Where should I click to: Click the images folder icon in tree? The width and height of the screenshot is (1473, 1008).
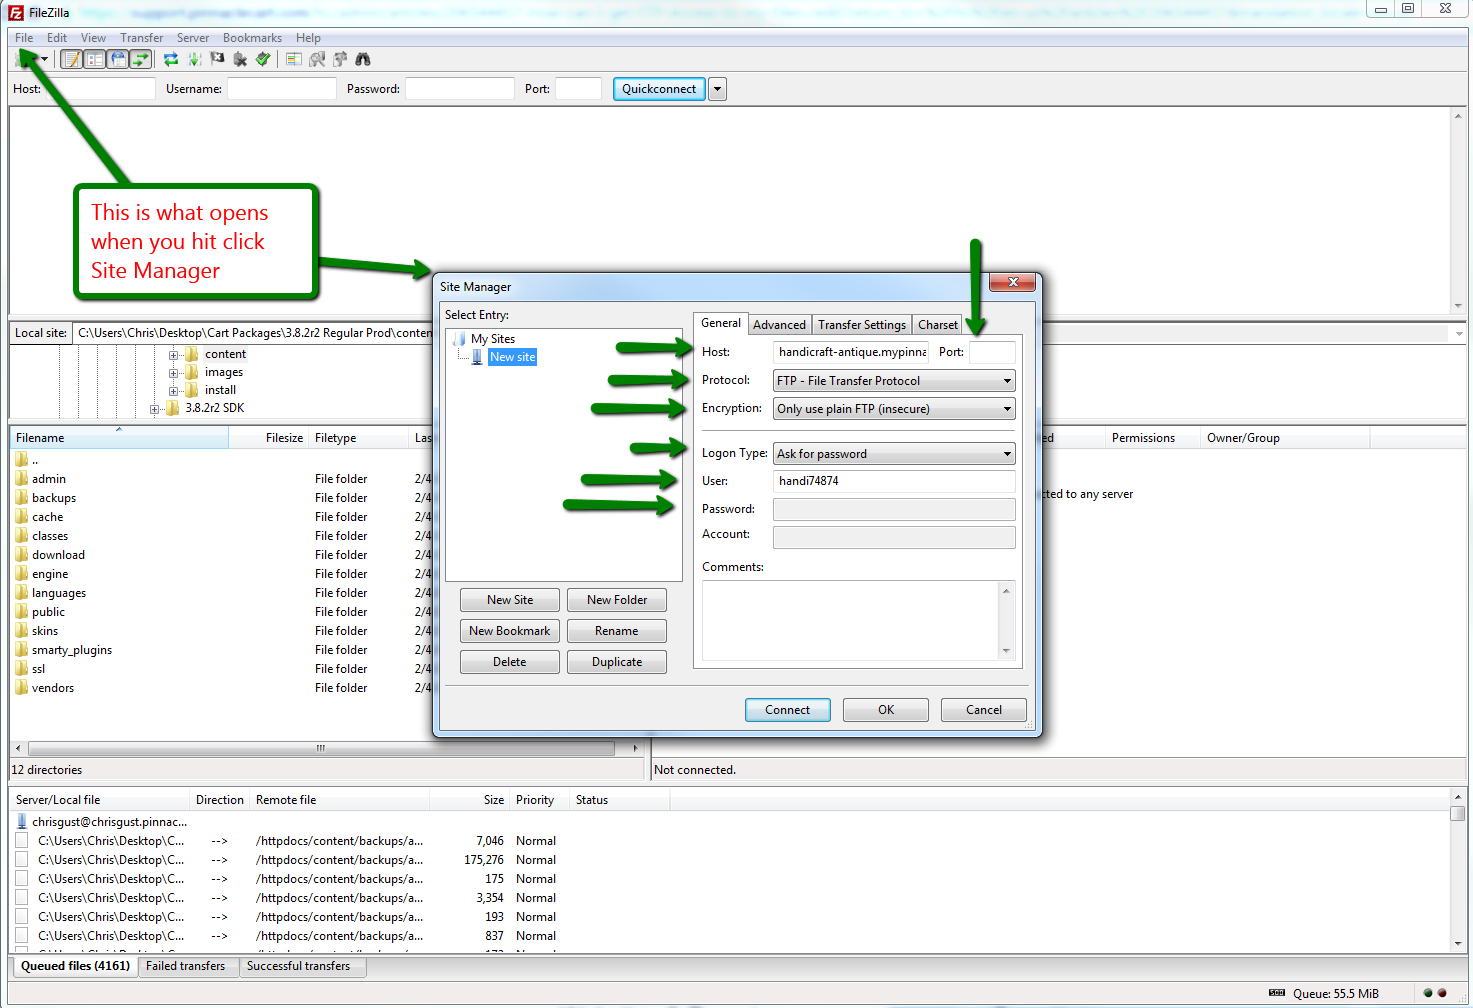tap(192, 372)
